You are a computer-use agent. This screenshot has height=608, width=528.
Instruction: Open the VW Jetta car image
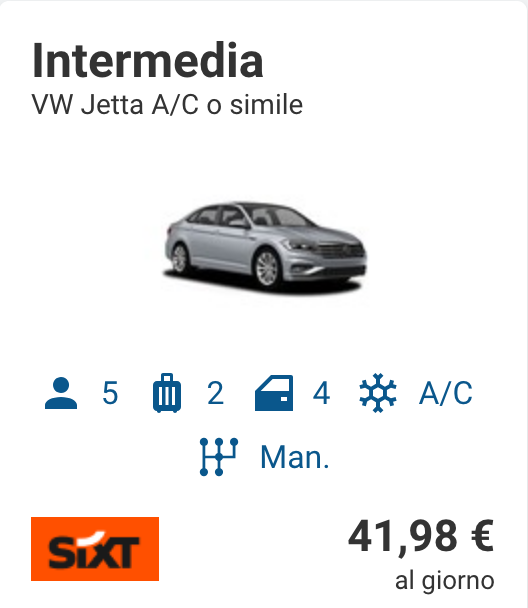pos(265,247)
